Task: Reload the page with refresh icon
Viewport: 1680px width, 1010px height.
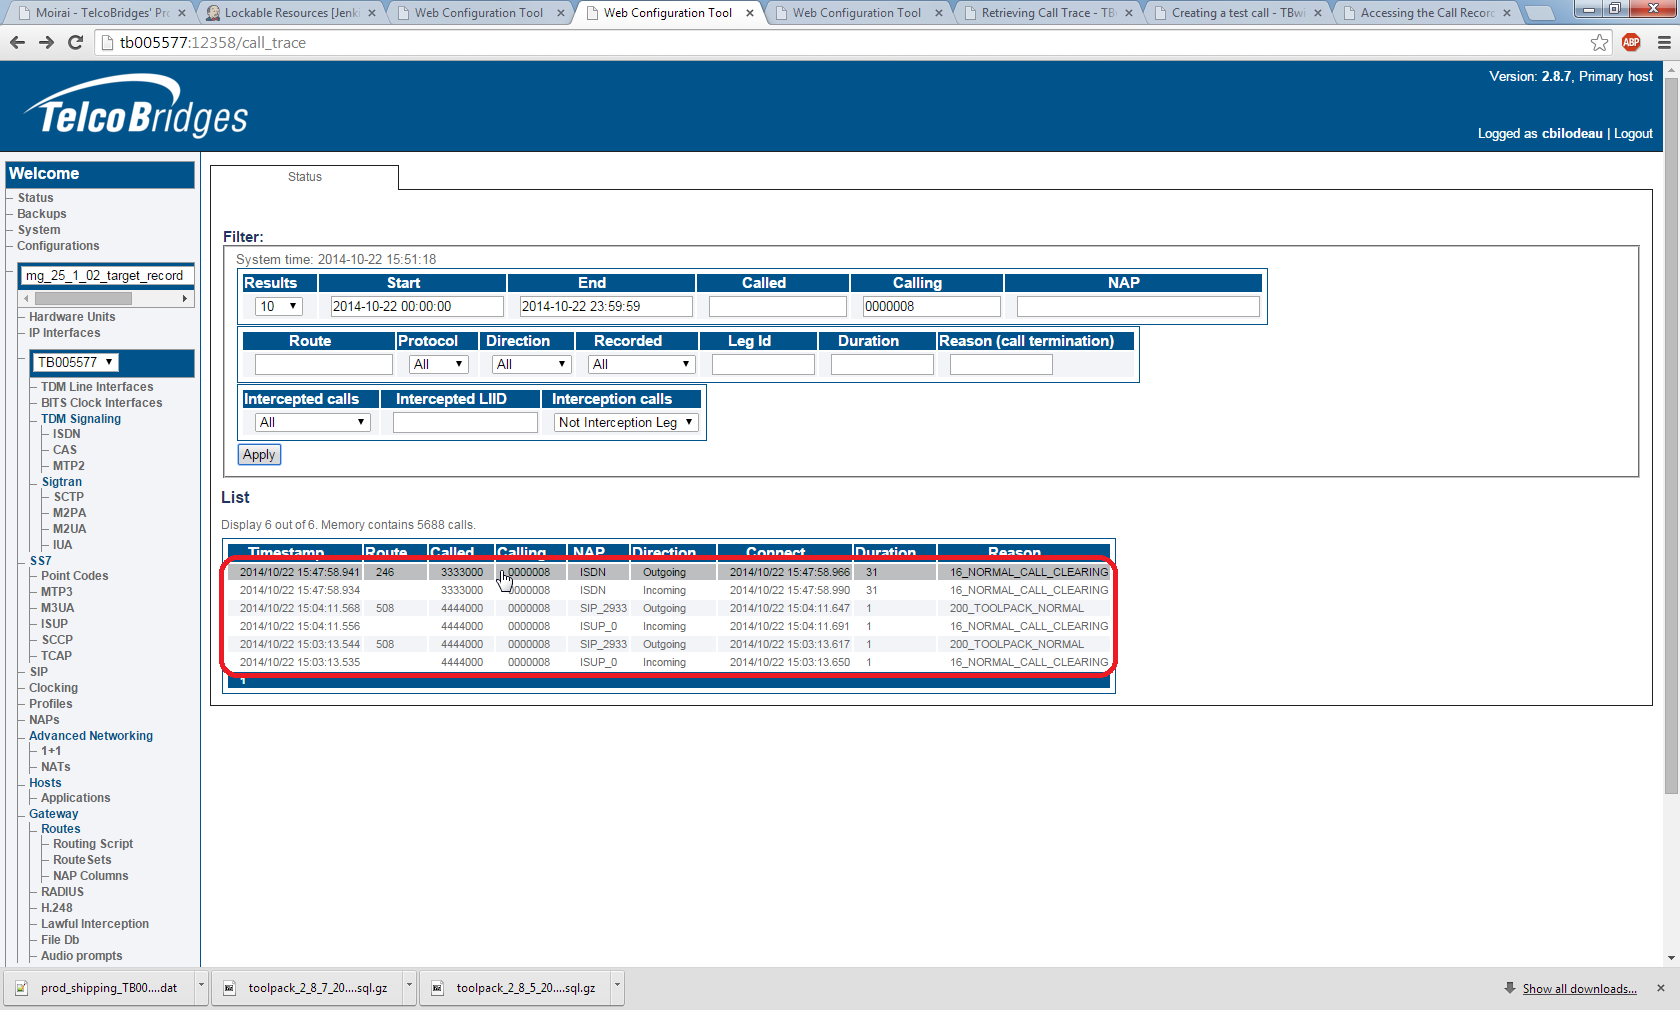Action: 75,42
